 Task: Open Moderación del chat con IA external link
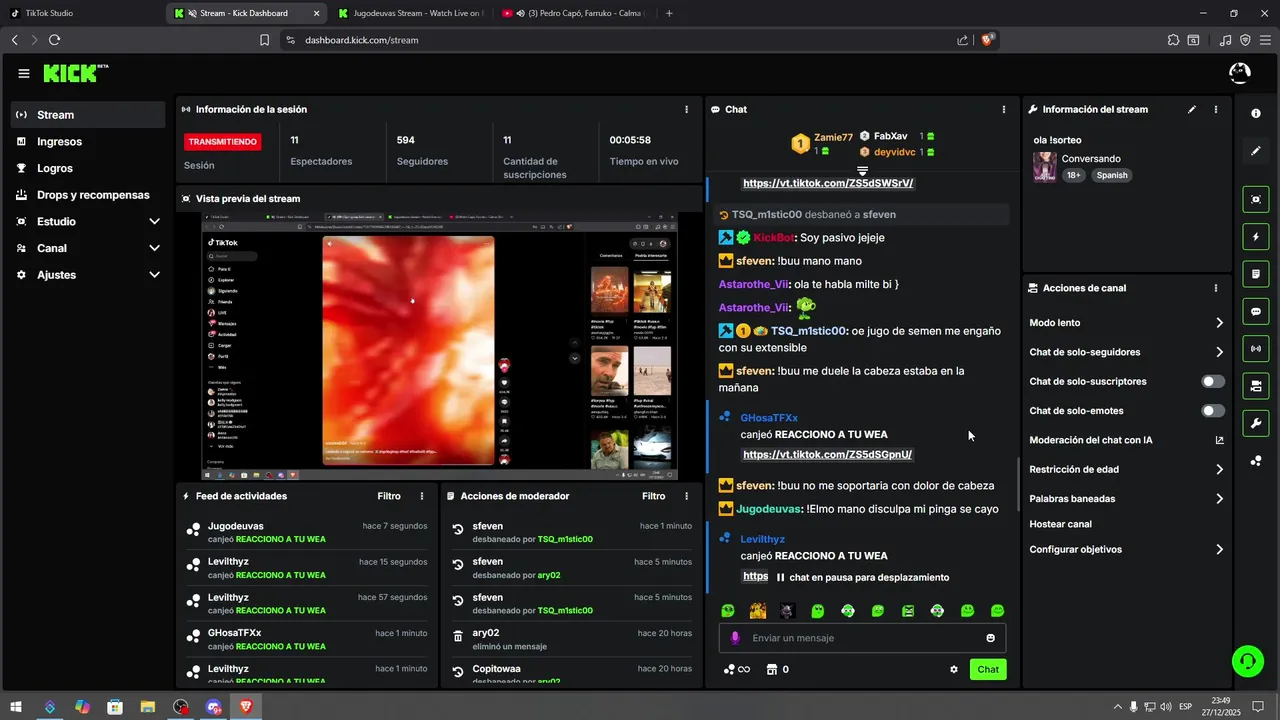tap(1219, 440)
